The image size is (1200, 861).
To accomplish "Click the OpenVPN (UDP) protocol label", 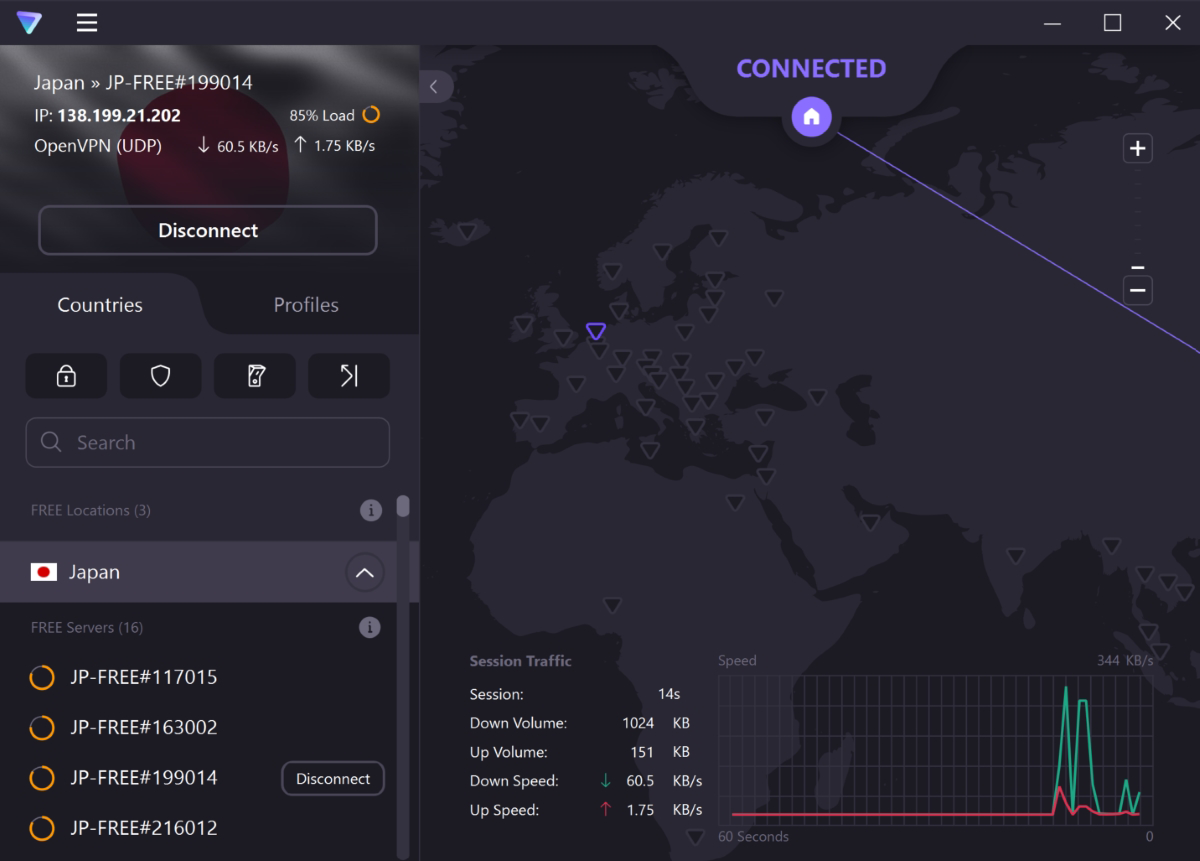I will pyautogui.click(x=98, y=146).
